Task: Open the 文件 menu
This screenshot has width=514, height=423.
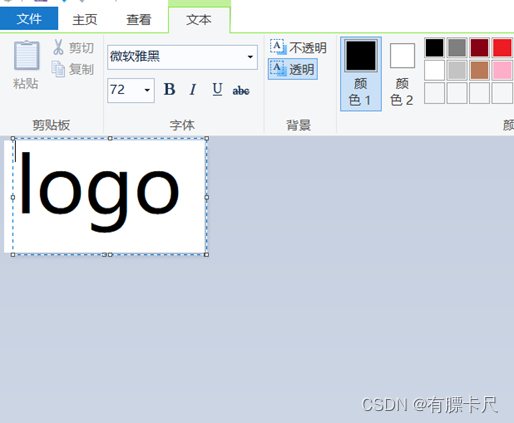Action: (x=29, y=19)
